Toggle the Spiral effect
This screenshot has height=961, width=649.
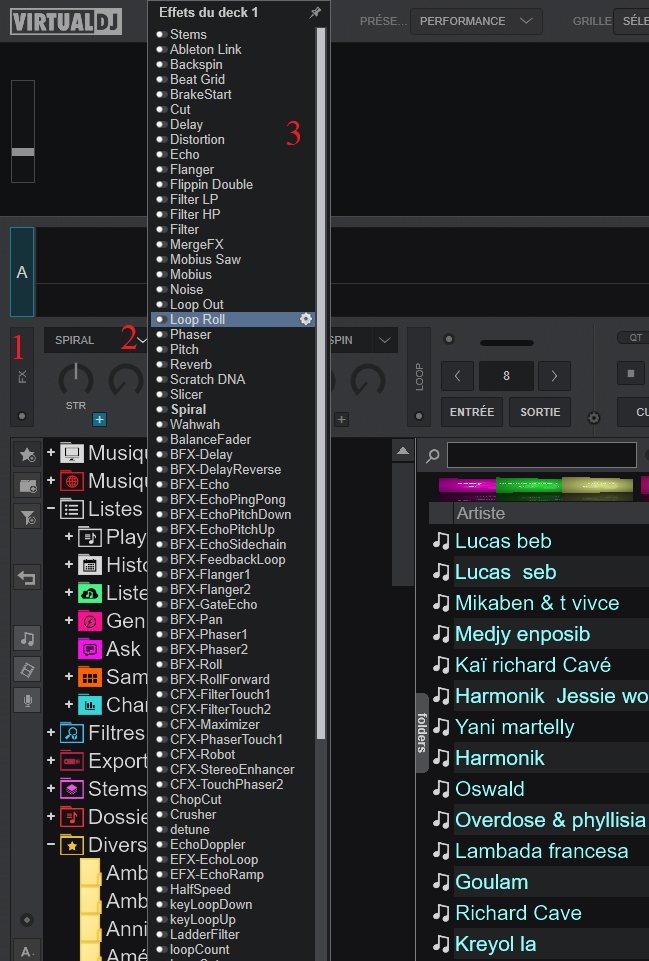pos(161,409)
